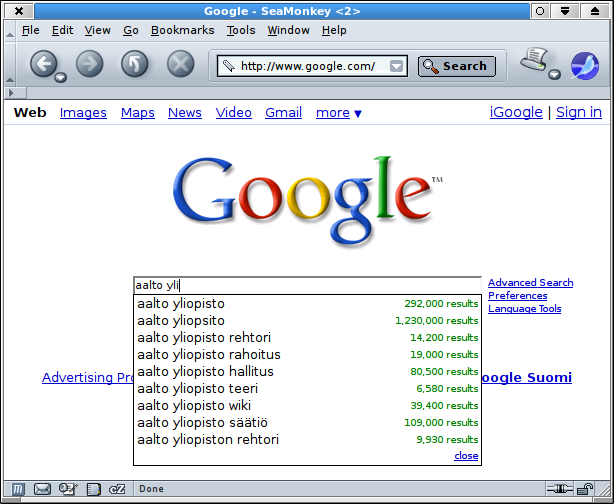The width and height of the screenshot is (614, 504).
Task: Open the Bookmarks menu
Action: (182, 30)
